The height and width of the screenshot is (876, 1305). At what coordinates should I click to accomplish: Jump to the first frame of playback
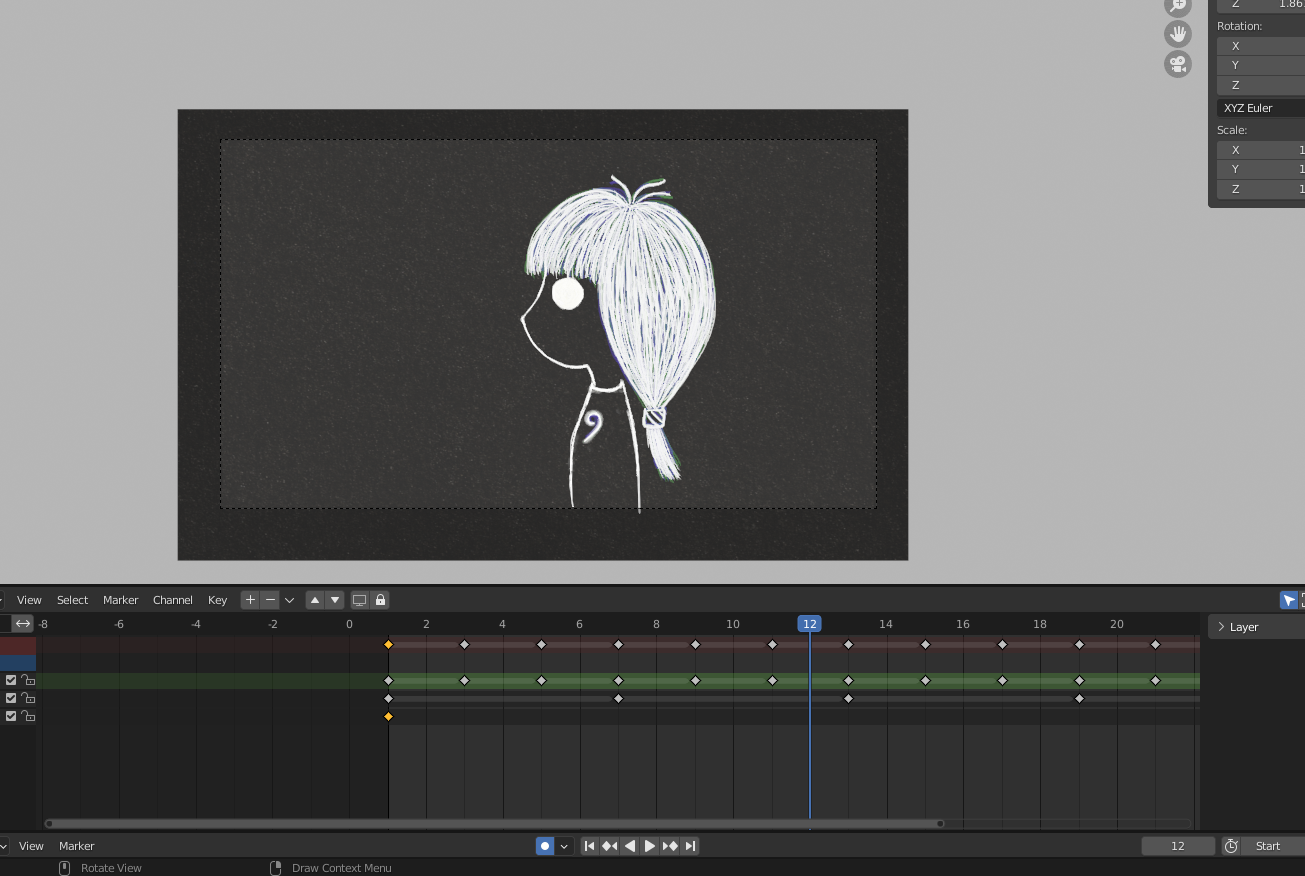click(589, 846)
